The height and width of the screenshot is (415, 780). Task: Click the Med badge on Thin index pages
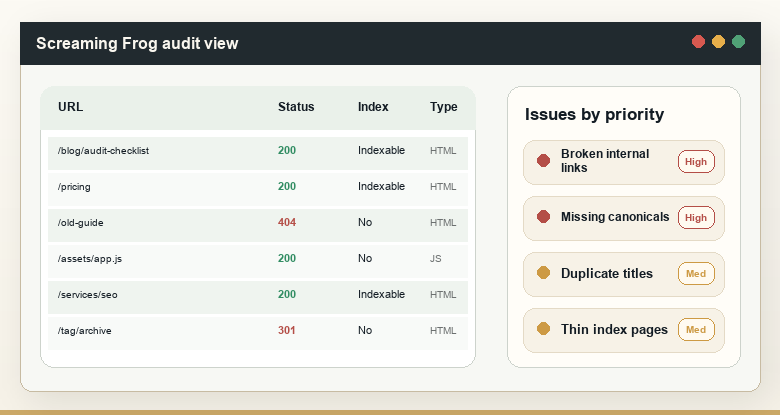696,329
